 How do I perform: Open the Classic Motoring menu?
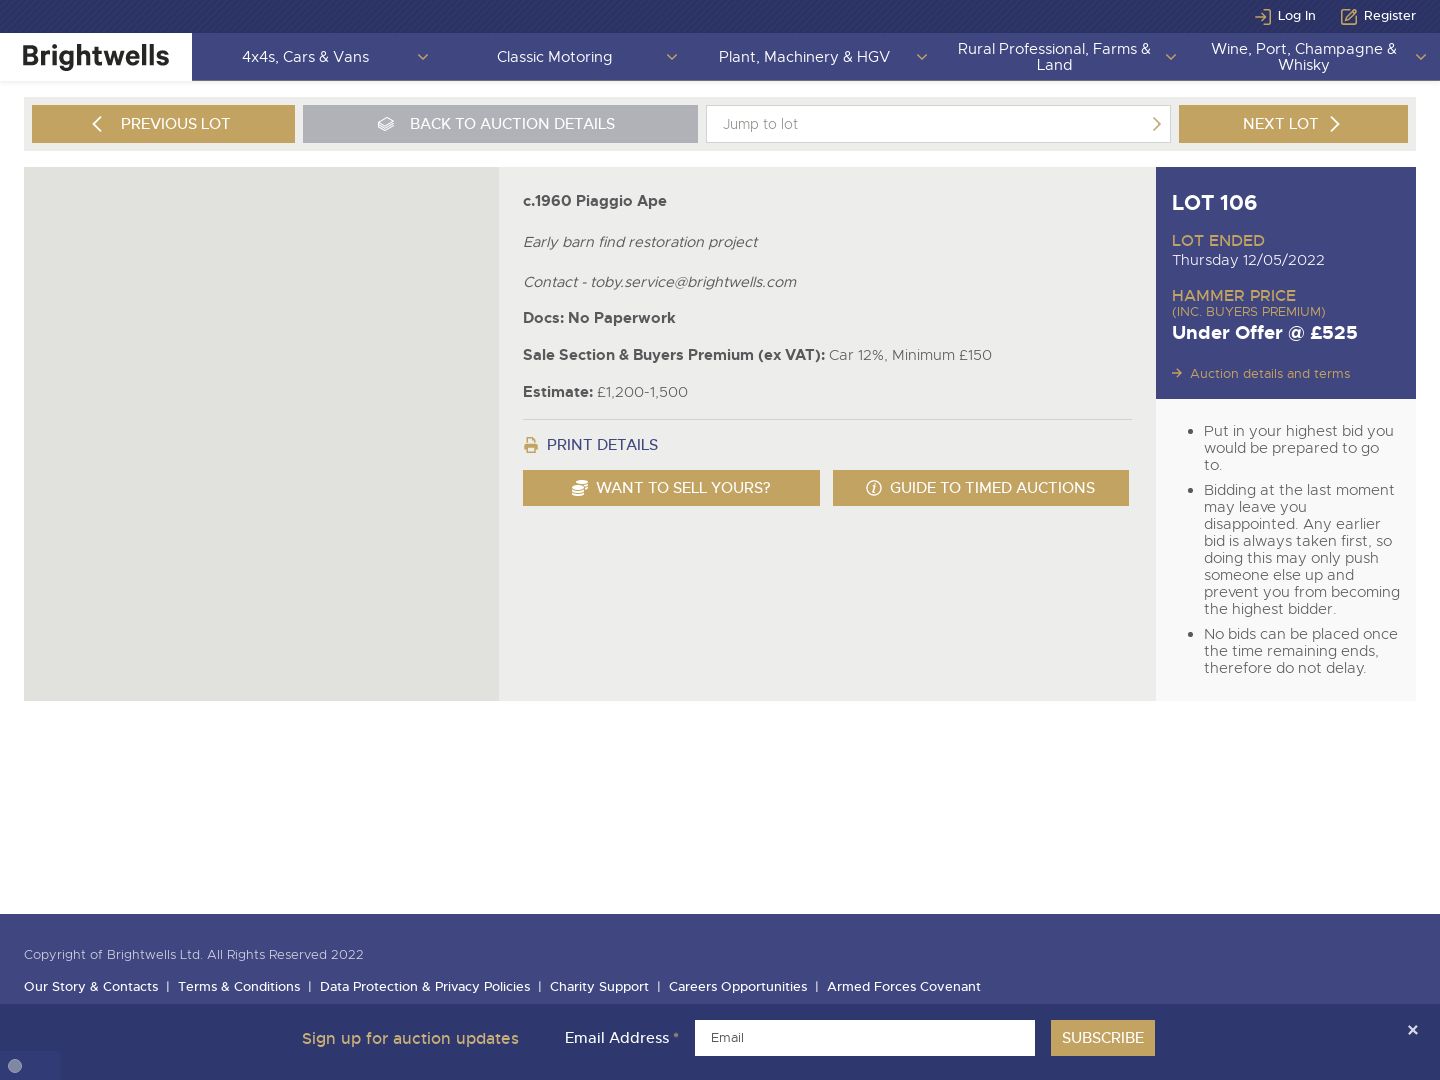(x=554, y=57)
